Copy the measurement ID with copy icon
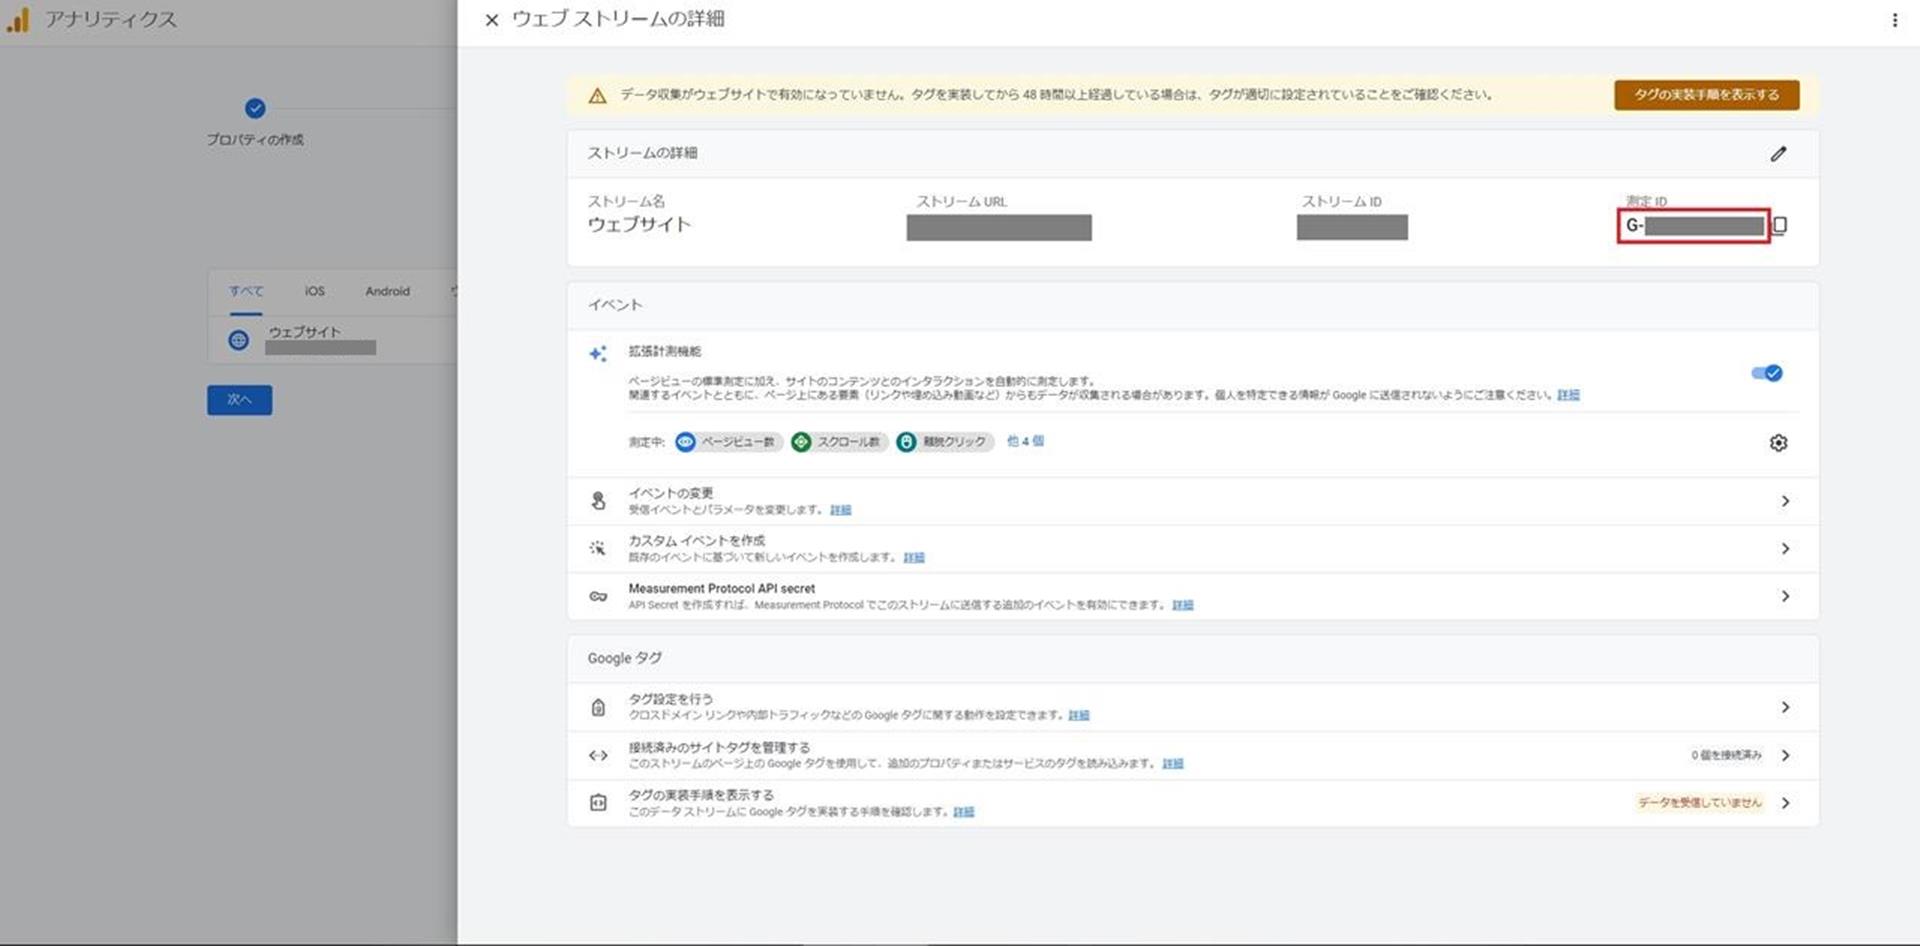Screen dimensions: 1920x946 [x=1780, y=226]
